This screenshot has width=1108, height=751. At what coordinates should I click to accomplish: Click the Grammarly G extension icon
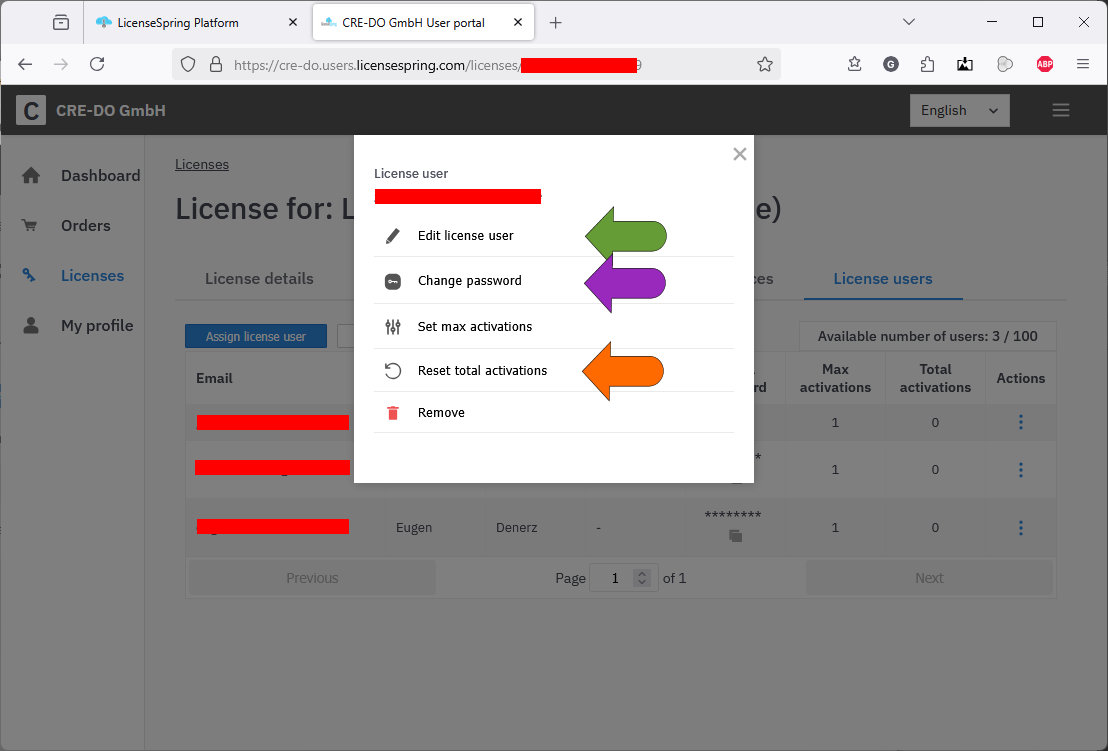pos(890,64)
